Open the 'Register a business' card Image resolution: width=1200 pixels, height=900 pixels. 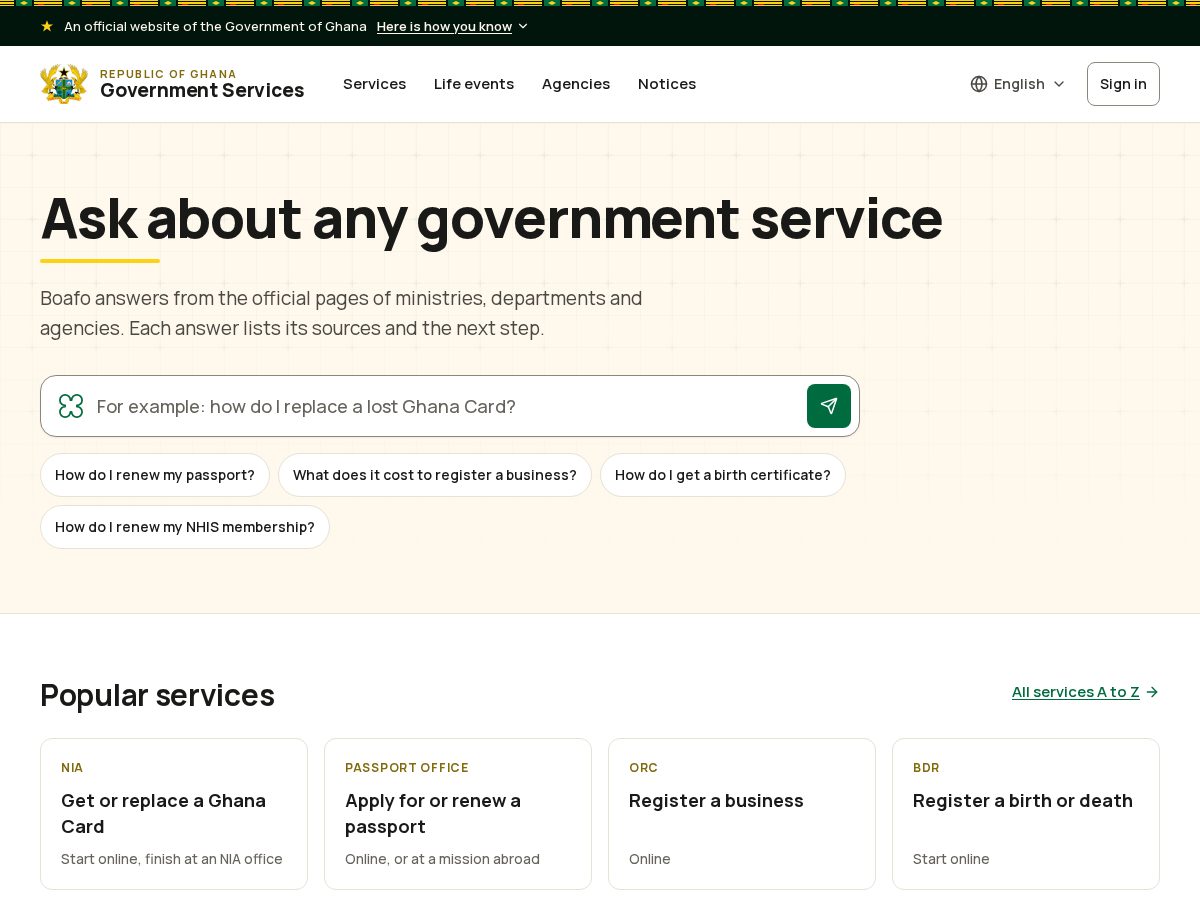coord(742,814)
